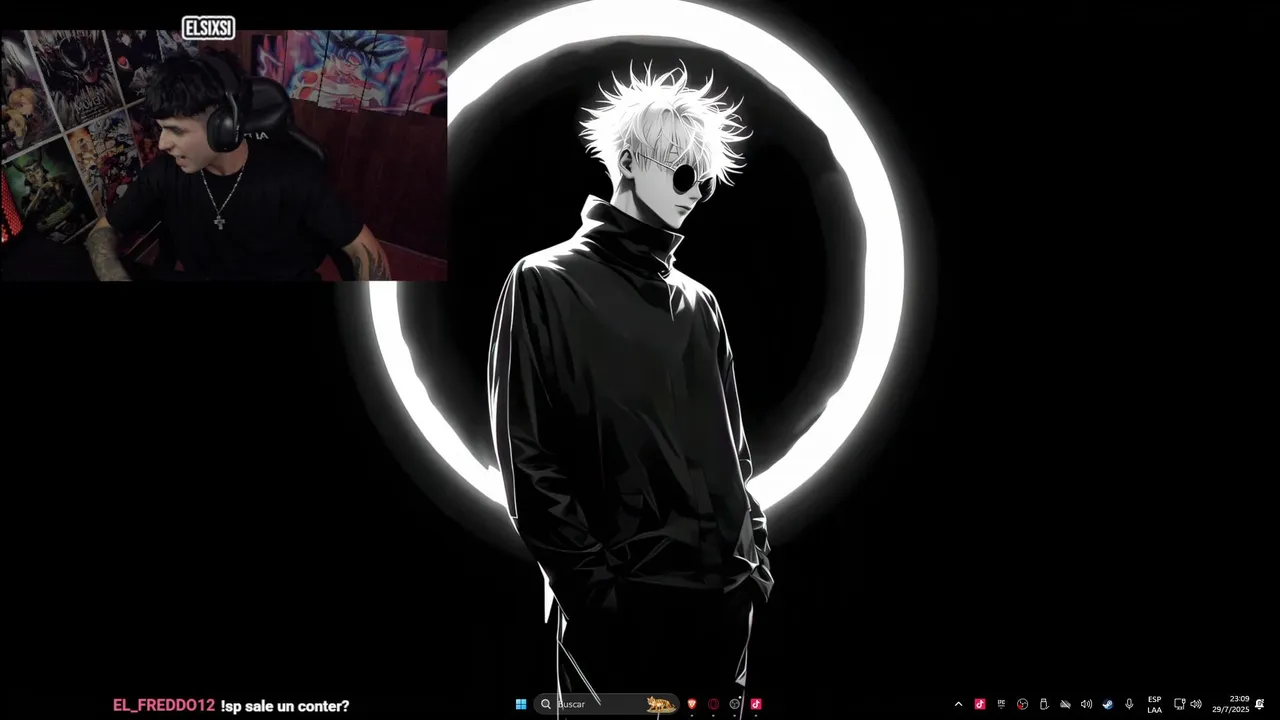1280x720 pixels.
Task: Open Steam from the system tray
Action: click(x=1108, y=704)
